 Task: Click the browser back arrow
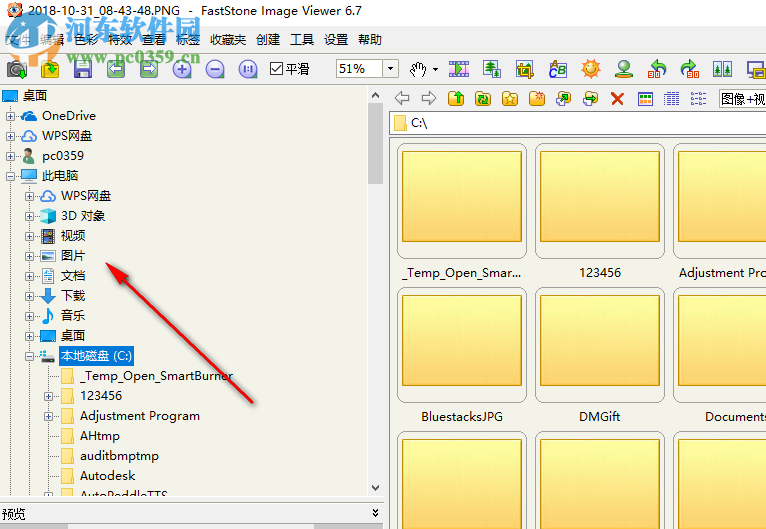pos(402,98)
